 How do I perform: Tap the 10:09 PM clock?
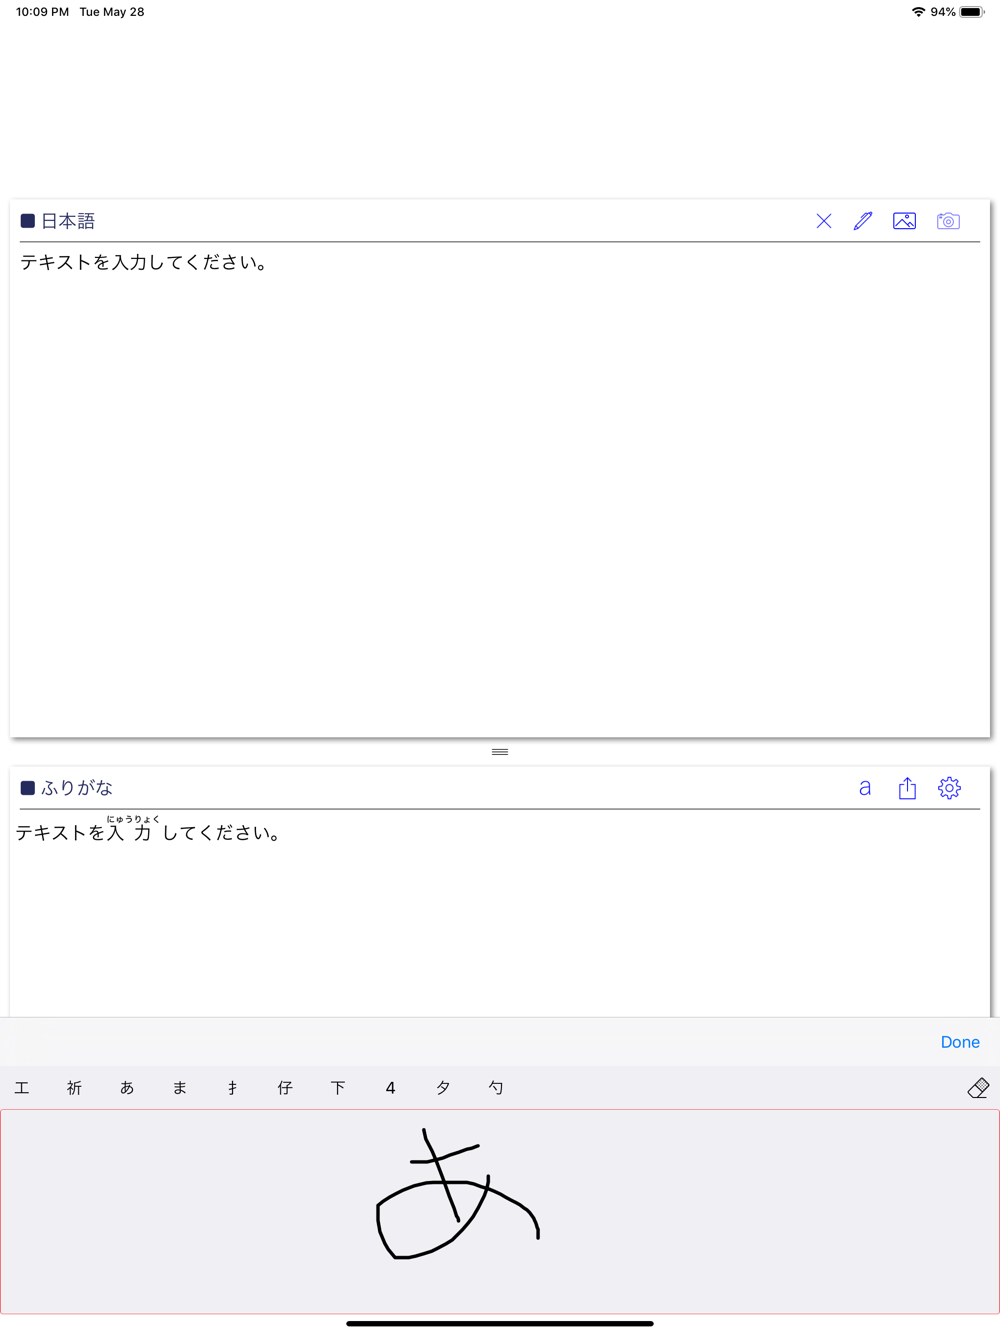42,12
